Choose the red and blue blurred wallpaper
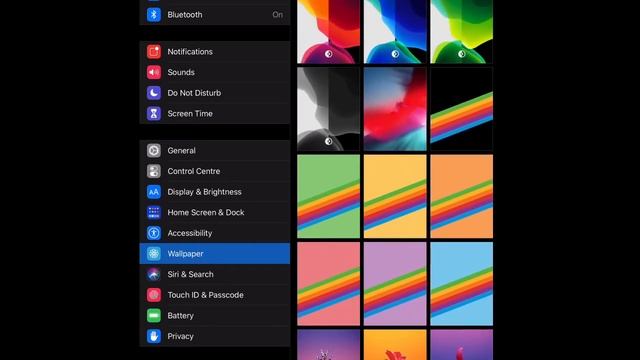The height and width of the screenshot is (360, 640). tap(395, 109)
